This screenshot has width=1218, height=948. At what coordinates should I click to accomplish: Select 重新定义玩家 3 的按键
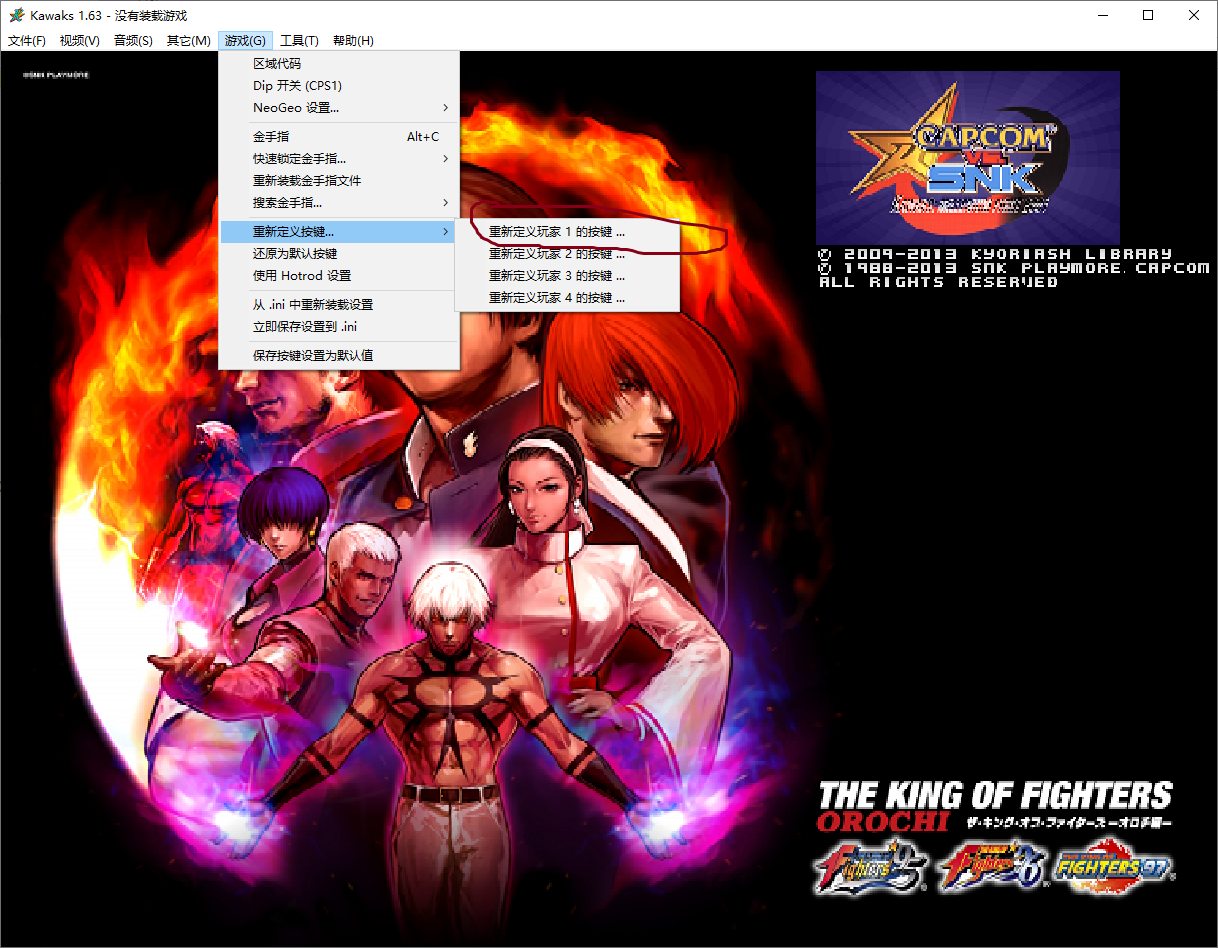(x=557, y=276)
